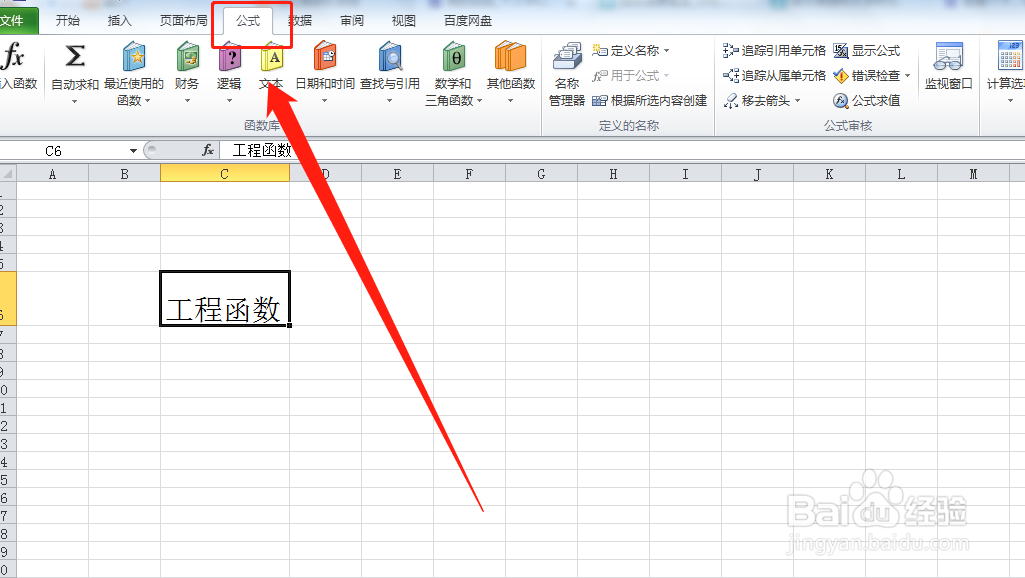The image size is (1025, 578).
Task: Switch to the 数据 ribbon tab
Action: 299,19
